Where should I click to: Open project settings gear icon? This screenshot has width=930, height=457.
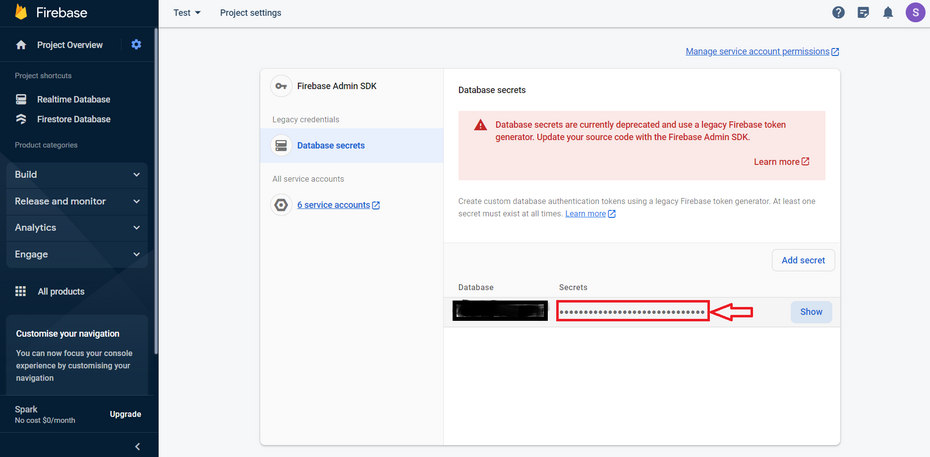pyautogui.click(x=137, y=45)
